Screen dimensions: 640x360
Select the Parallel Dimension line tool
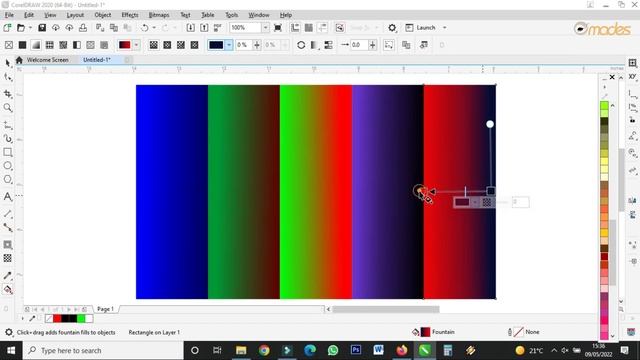tap(7, 214)
